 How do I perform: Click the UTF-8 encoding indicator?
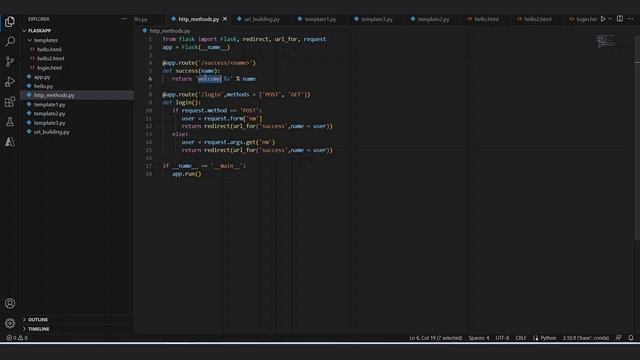click(502, 338)
